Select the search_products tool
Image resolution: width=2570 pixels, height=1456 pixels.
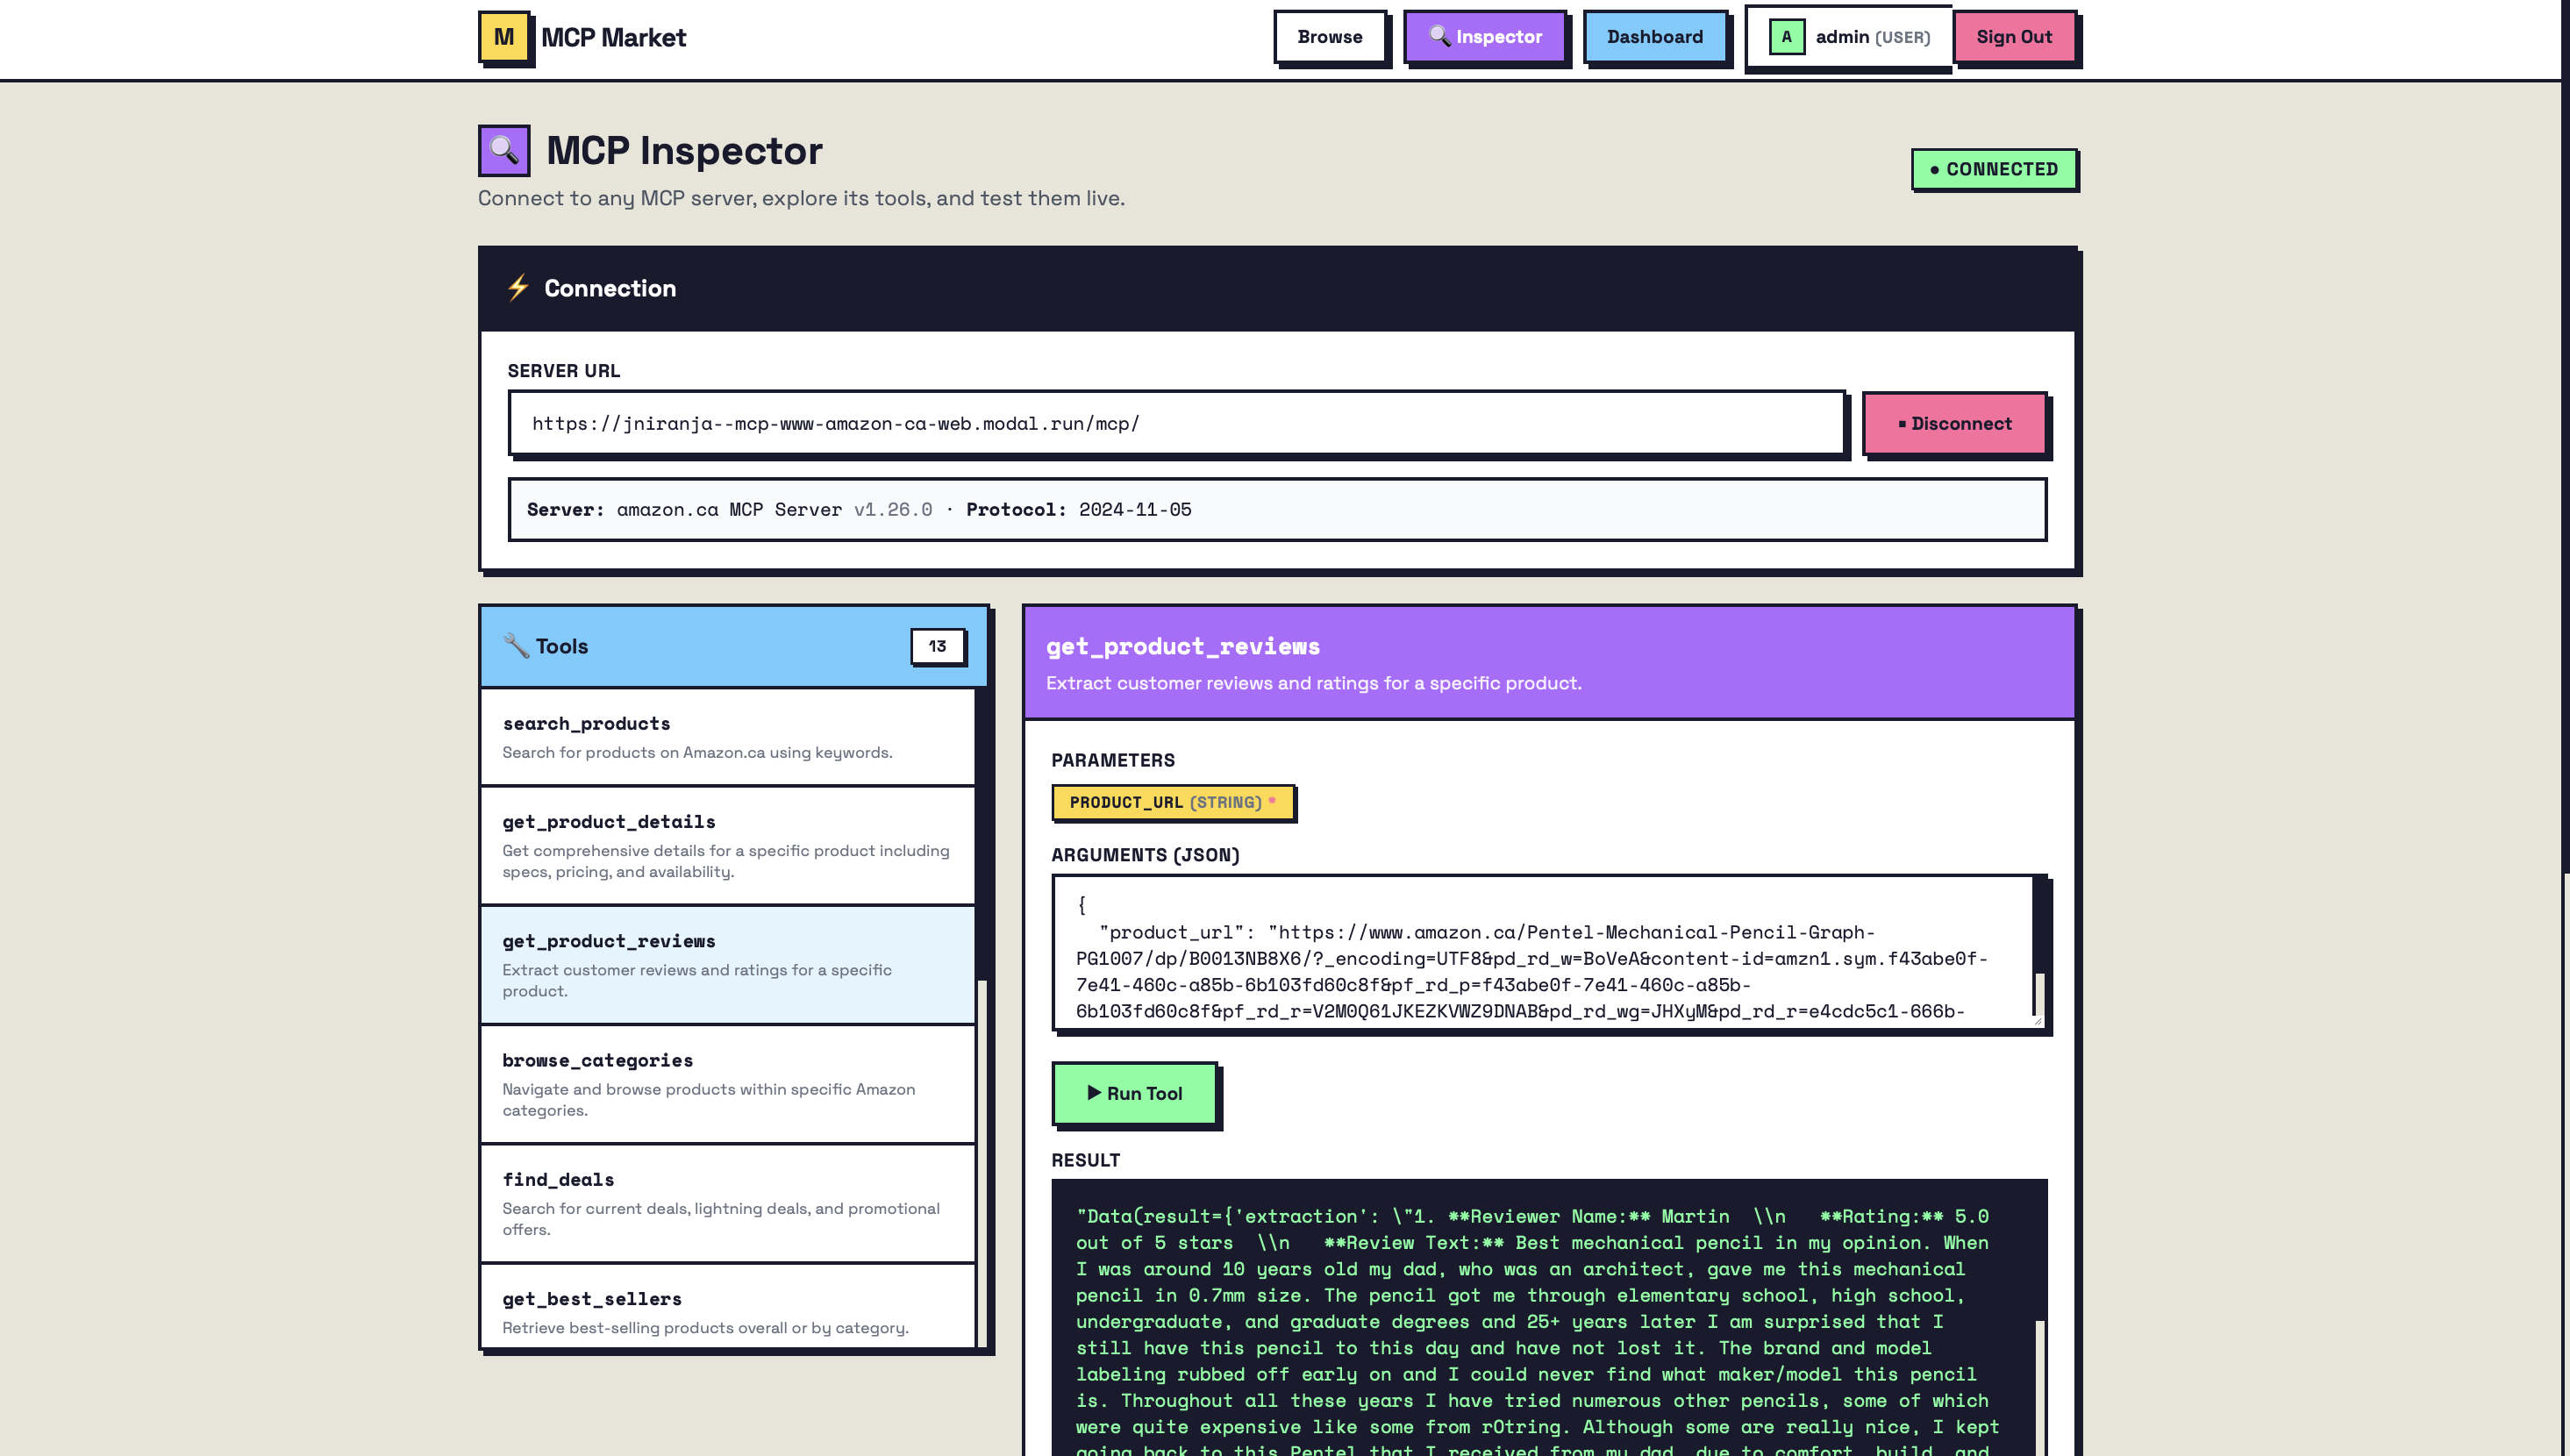727,736
